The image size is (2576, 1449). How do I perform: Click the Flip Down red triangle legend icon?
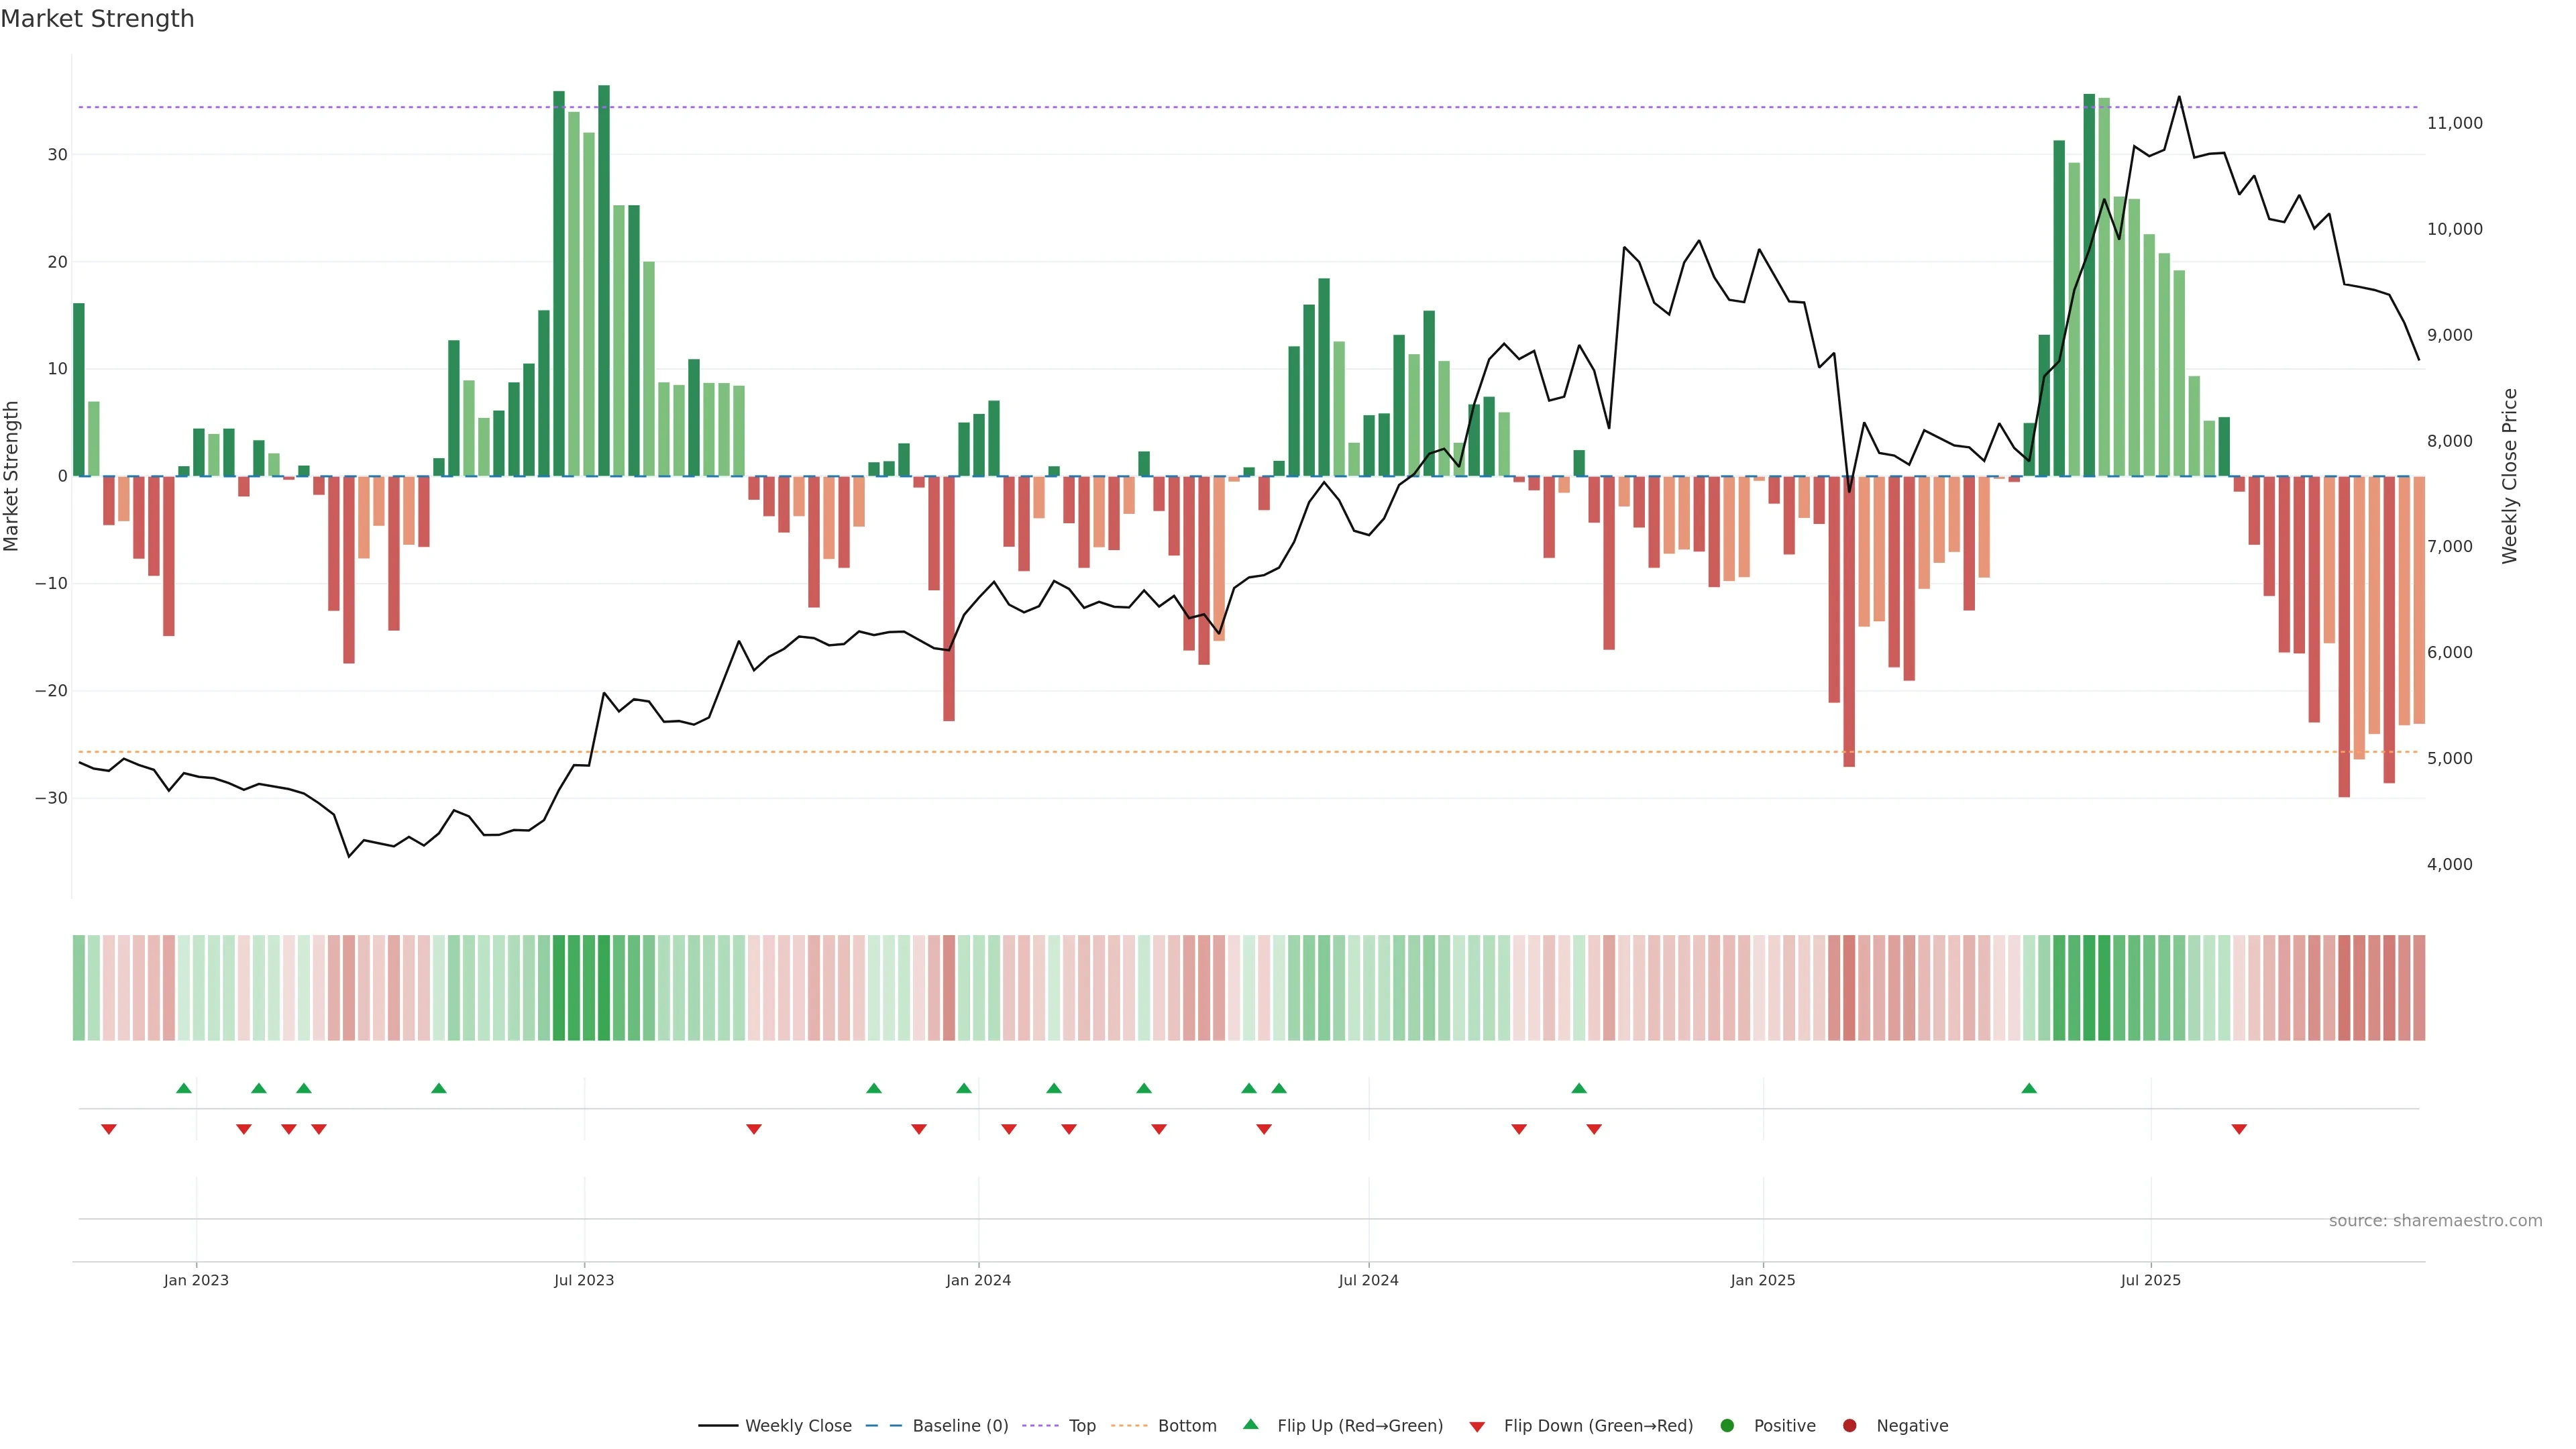(x=1477, y=1426)
